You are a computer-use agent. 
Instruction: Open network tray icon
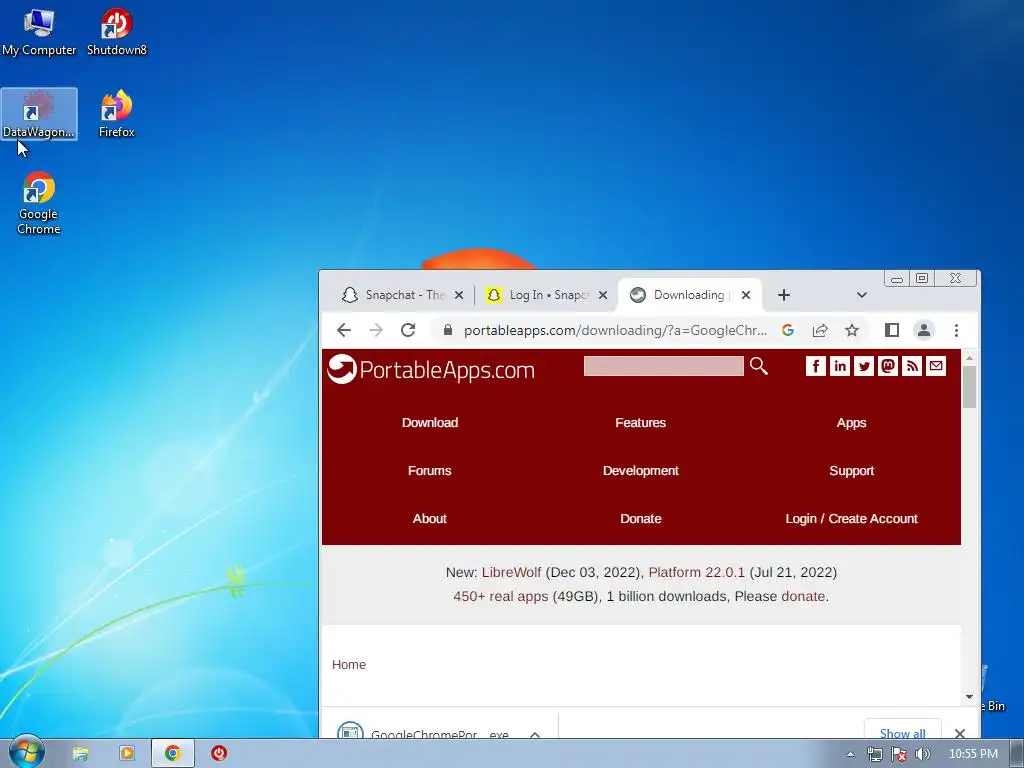coord(874,754)
